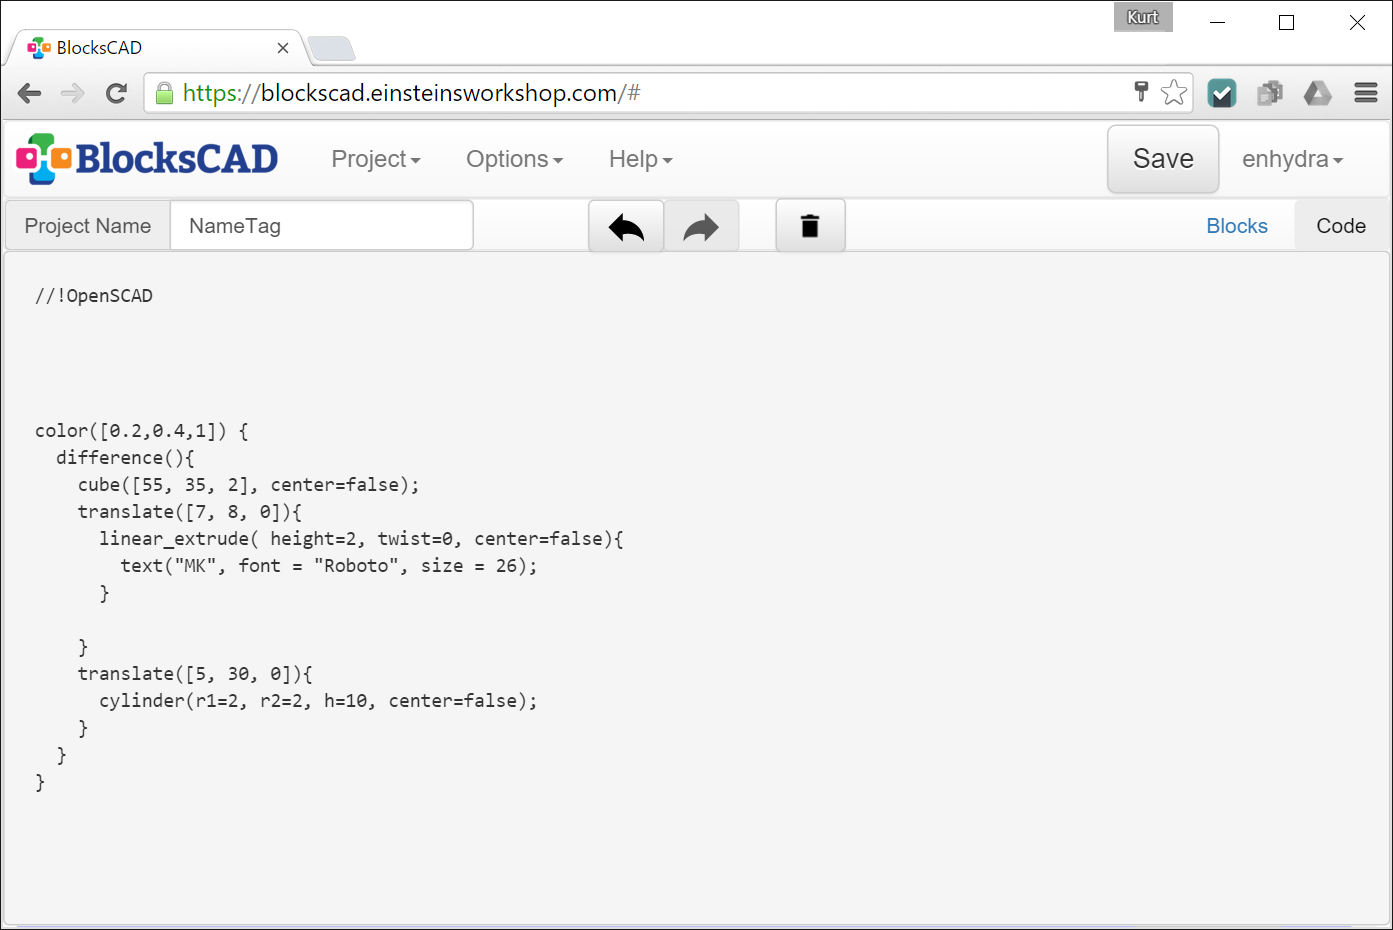Click the NameTag project name field
The width and height of the screenshot is (1393, 930).
tap(322, 225)
